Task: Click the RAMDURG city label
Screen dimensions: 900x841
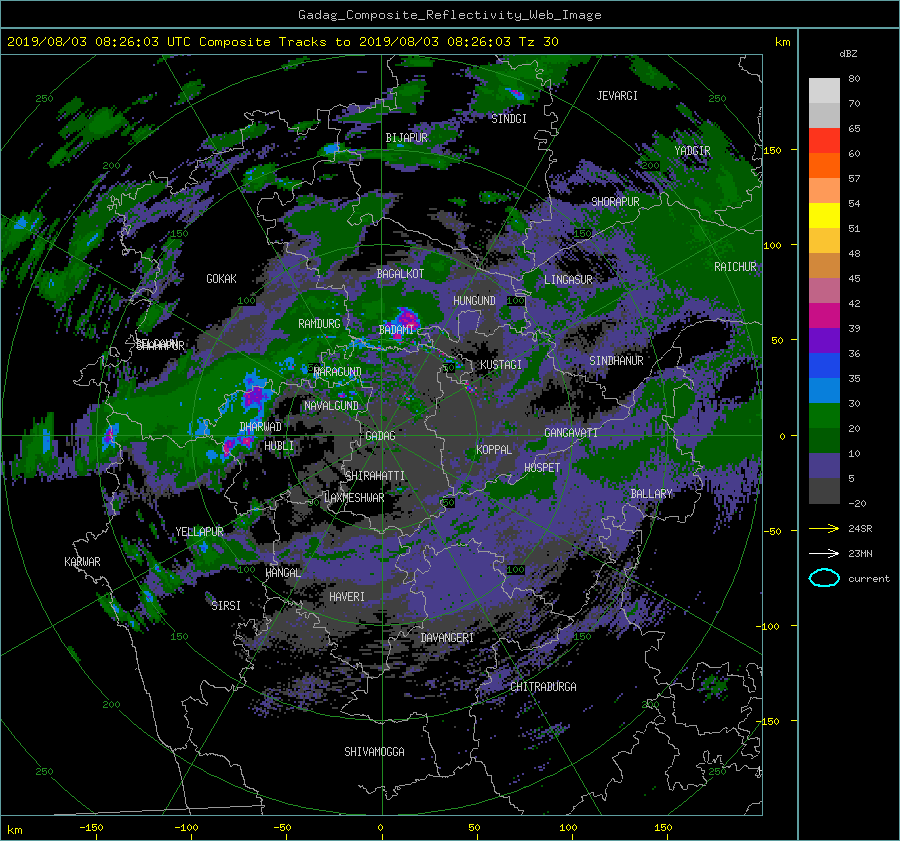Action: [x=319, y=324]
